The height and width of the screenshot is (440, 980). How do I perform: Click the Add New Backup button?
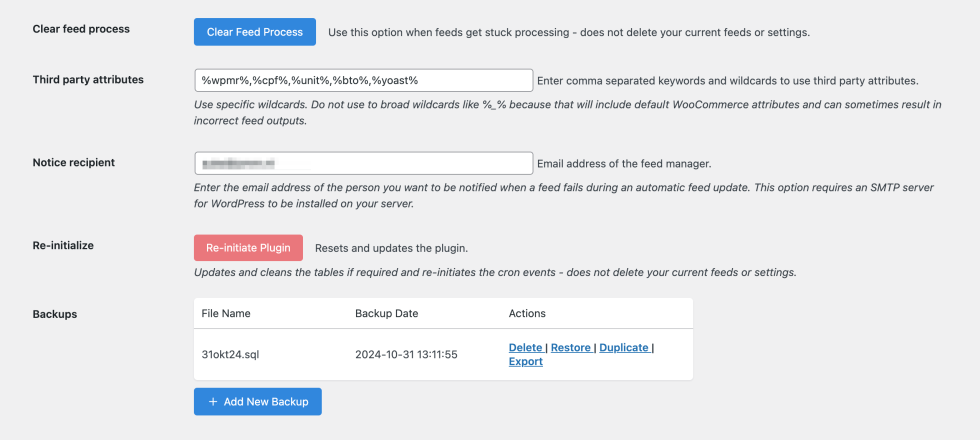click(x=258, y=402)
